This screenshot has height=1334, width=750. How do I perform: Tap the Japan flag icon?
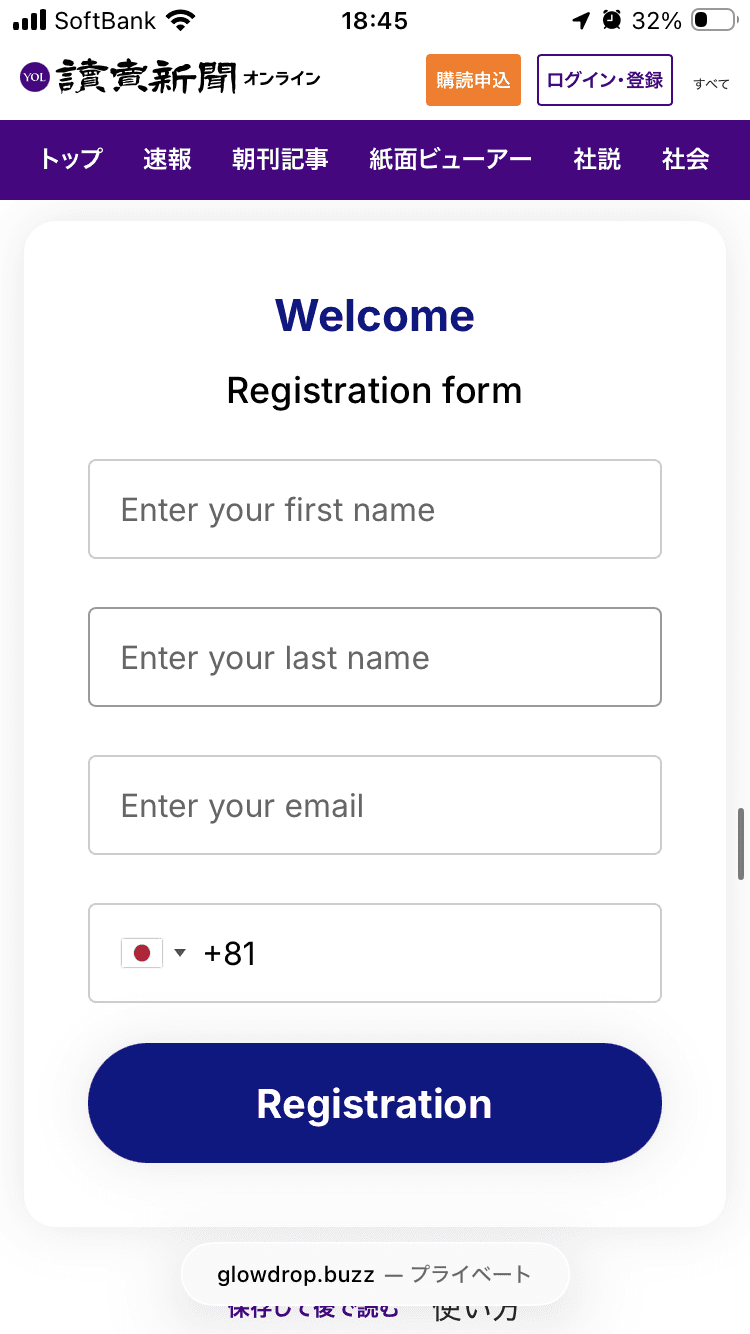pos(141,953)
